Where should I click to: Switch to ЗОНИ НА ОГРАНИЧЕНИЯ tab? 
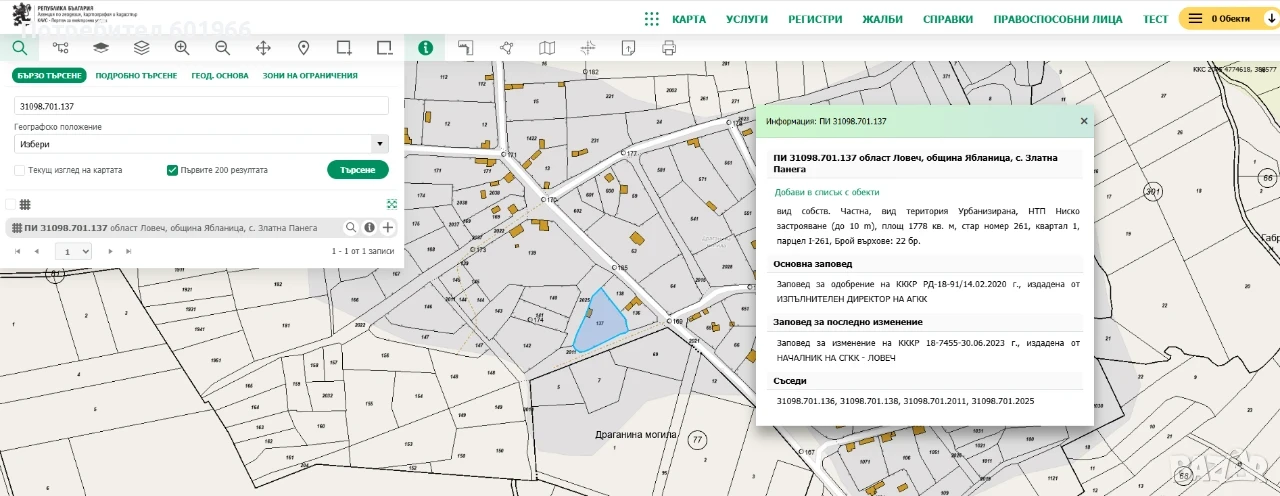[x=310, y=75]
